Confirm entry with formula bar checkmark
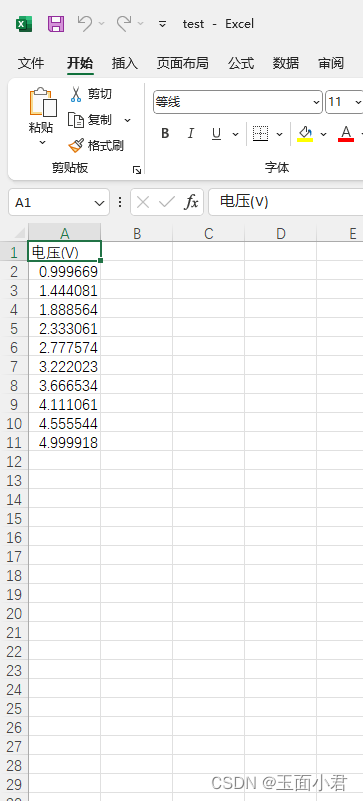Screen dimensions: 363x801 coord(167,202)
